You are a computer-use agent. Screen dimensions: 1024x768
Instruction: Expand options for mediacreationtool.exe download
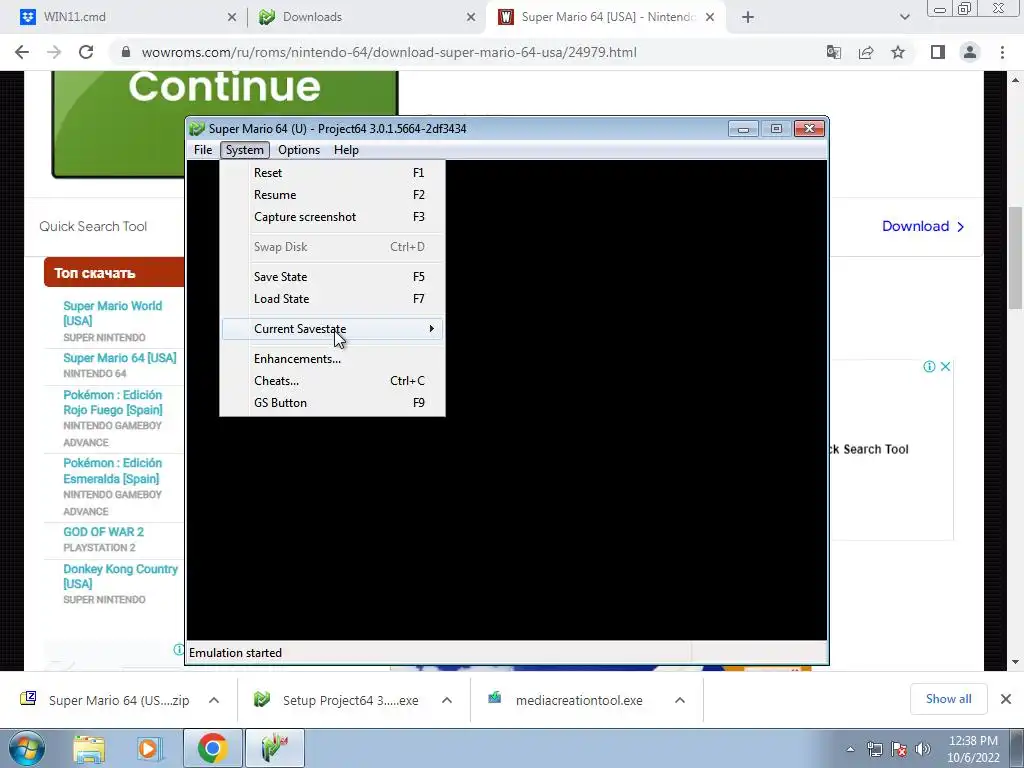click(680, 700)
